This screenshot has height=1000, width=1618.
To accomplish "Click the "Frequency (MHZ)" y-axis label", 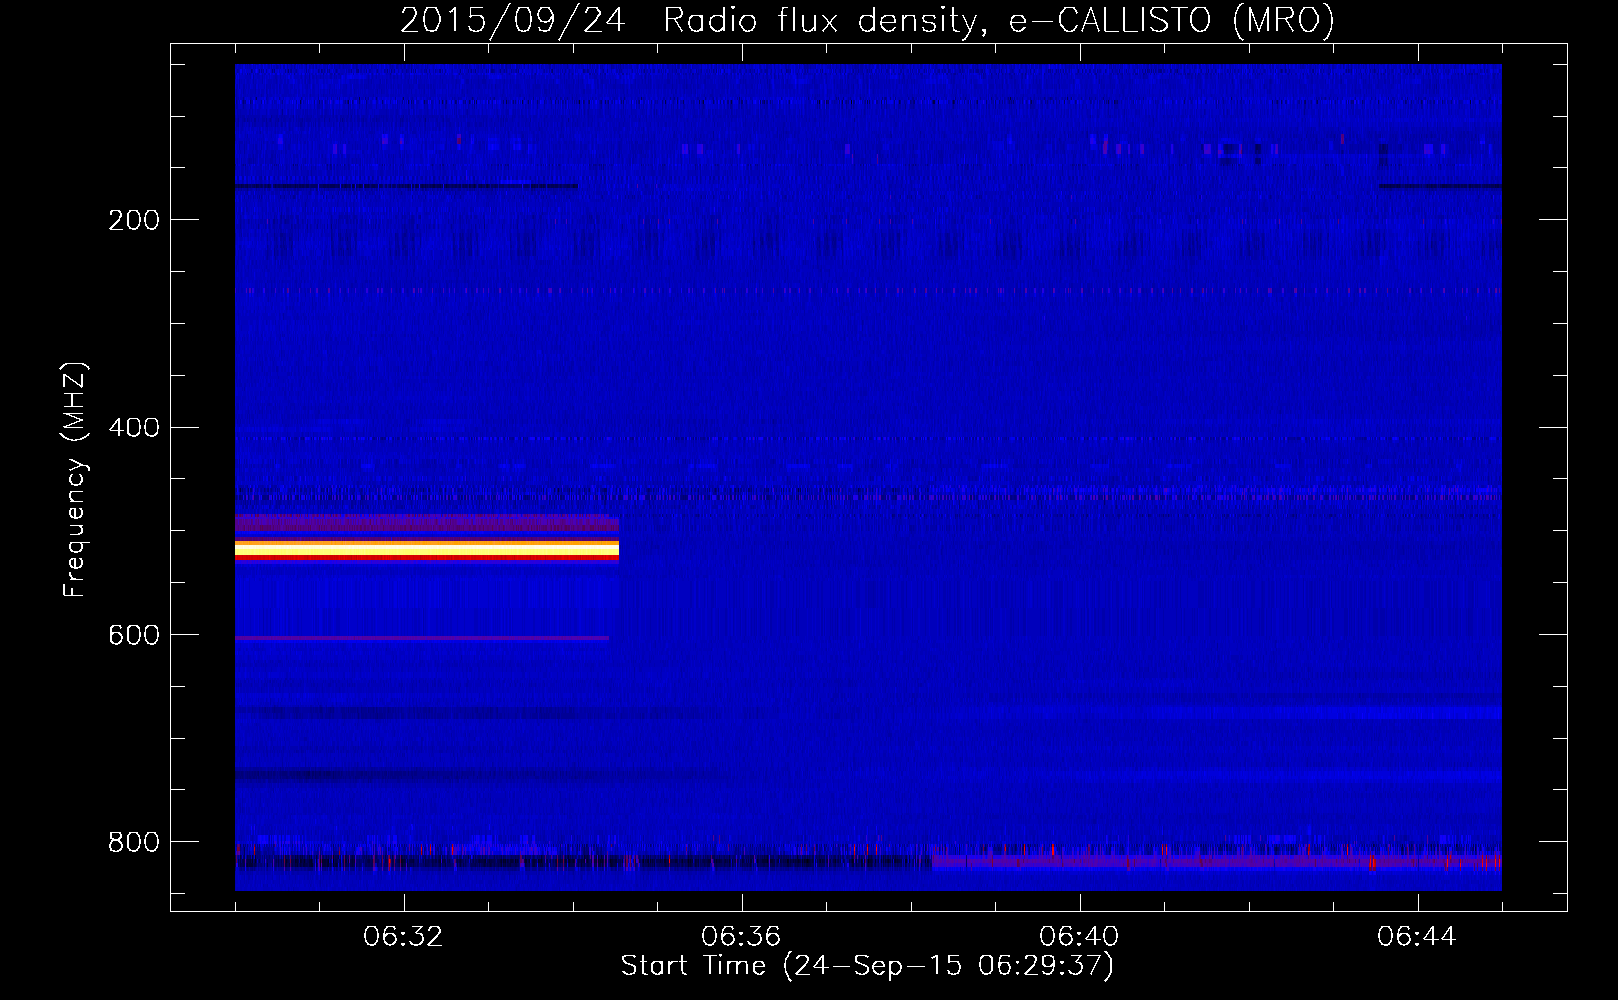I will [75, 480].
